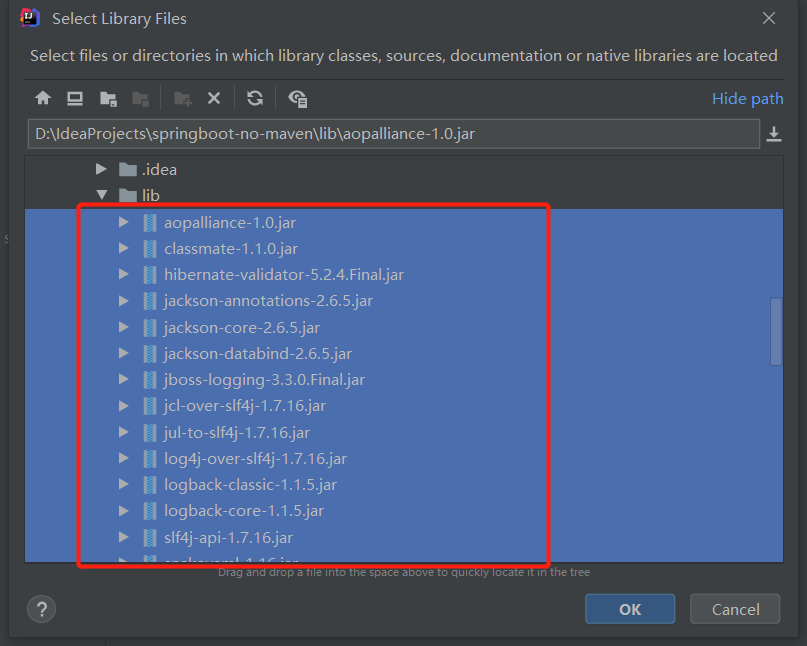This screenshot has height=646, width=807.
Task: Click Hide path link
Action: click(747, 98)
